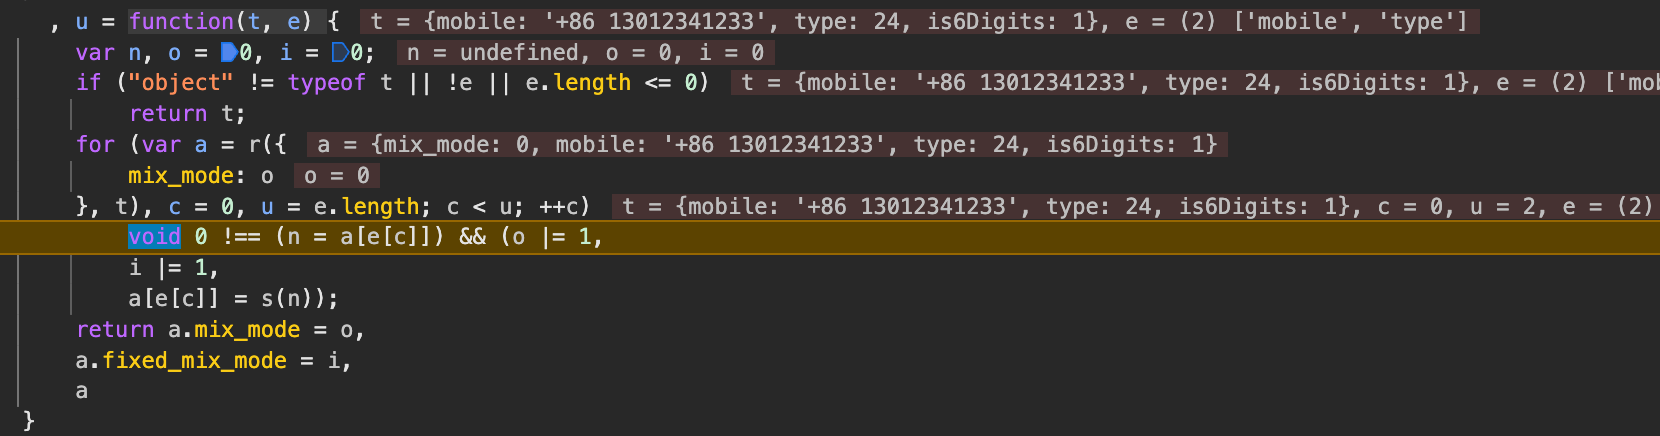Click the "object" string literal
1660x436 pixels.
point(180,83)
